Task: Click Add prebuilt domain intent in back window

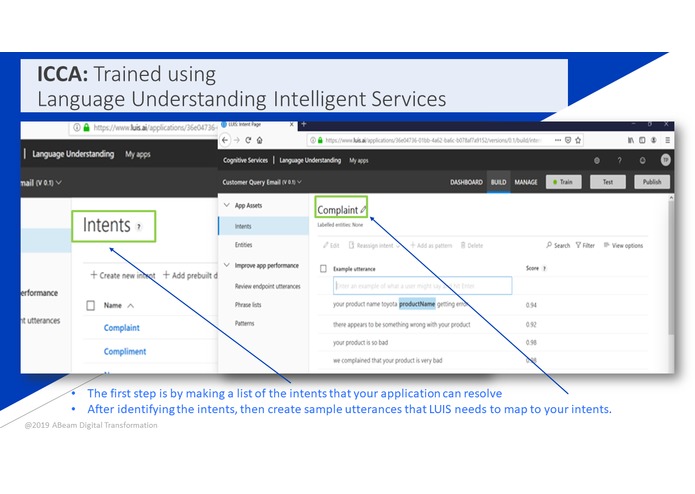Action: tap(191, 276)
